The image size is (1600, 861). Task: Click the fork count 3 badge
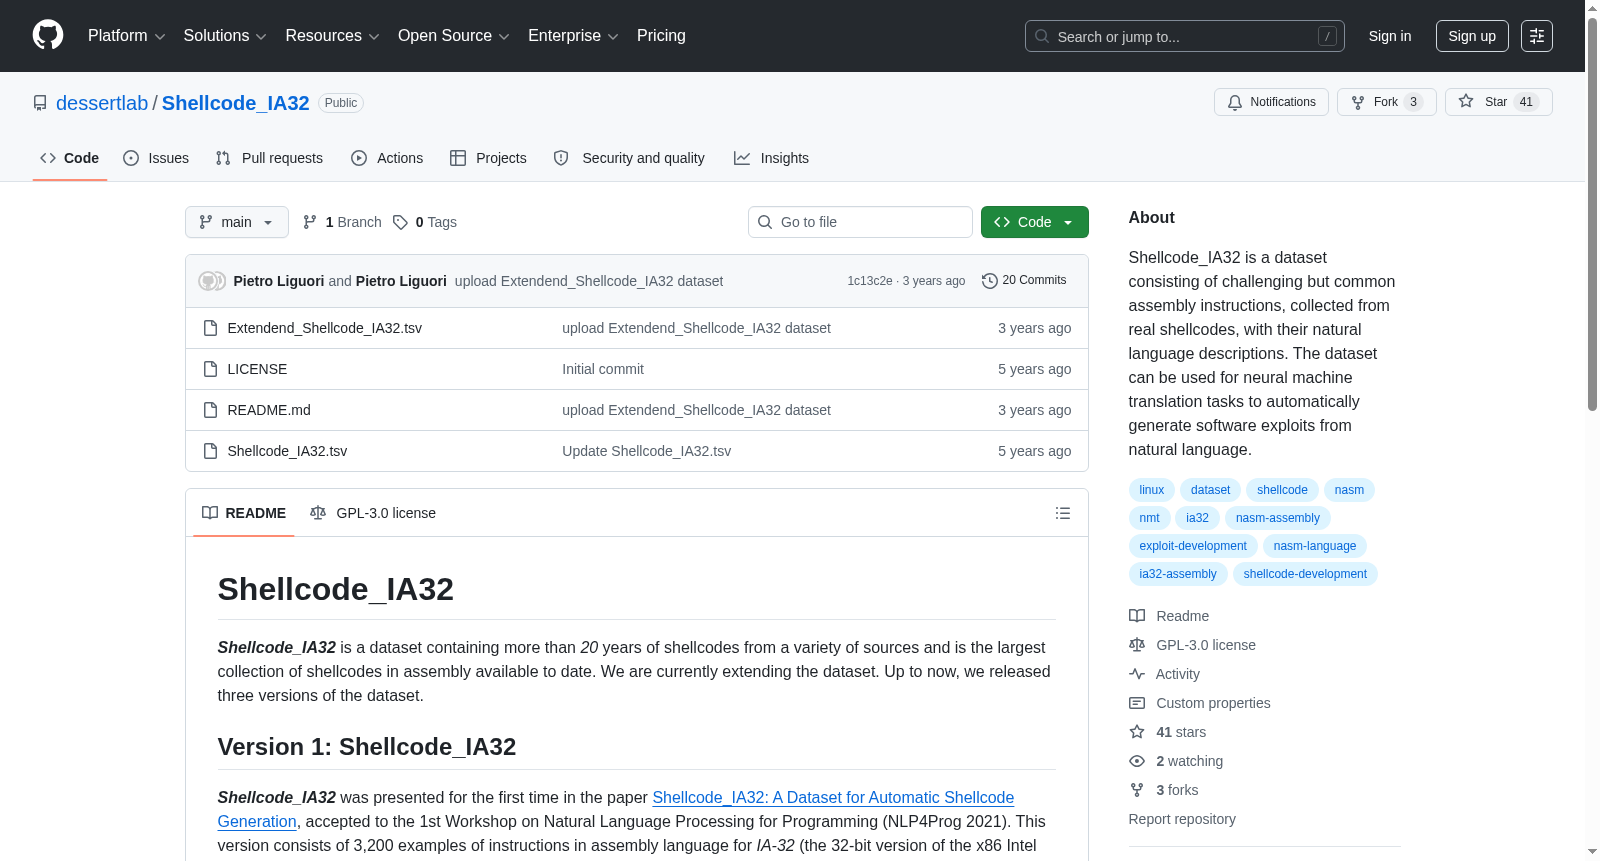[1413, 102]
